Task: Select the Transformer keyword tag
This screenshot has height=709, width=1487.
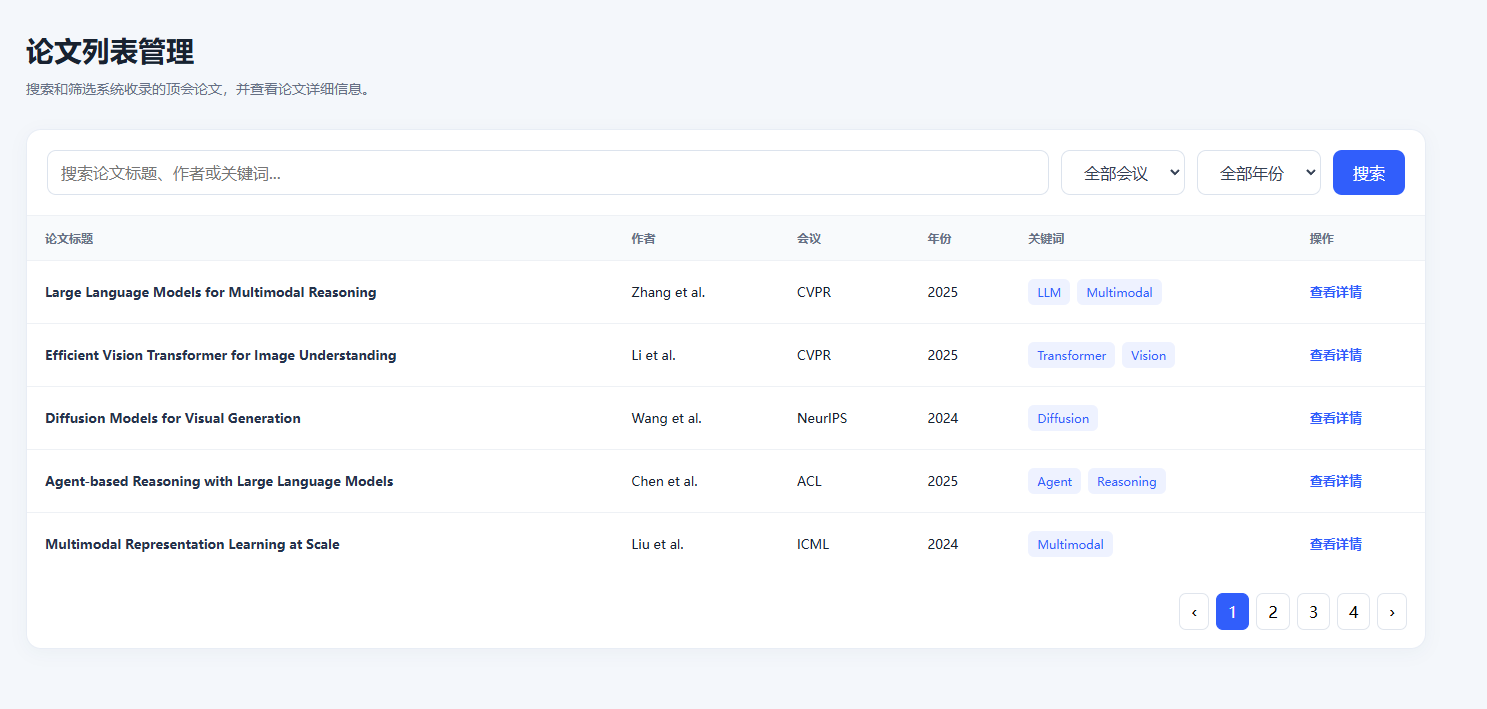Action: 1071,355
